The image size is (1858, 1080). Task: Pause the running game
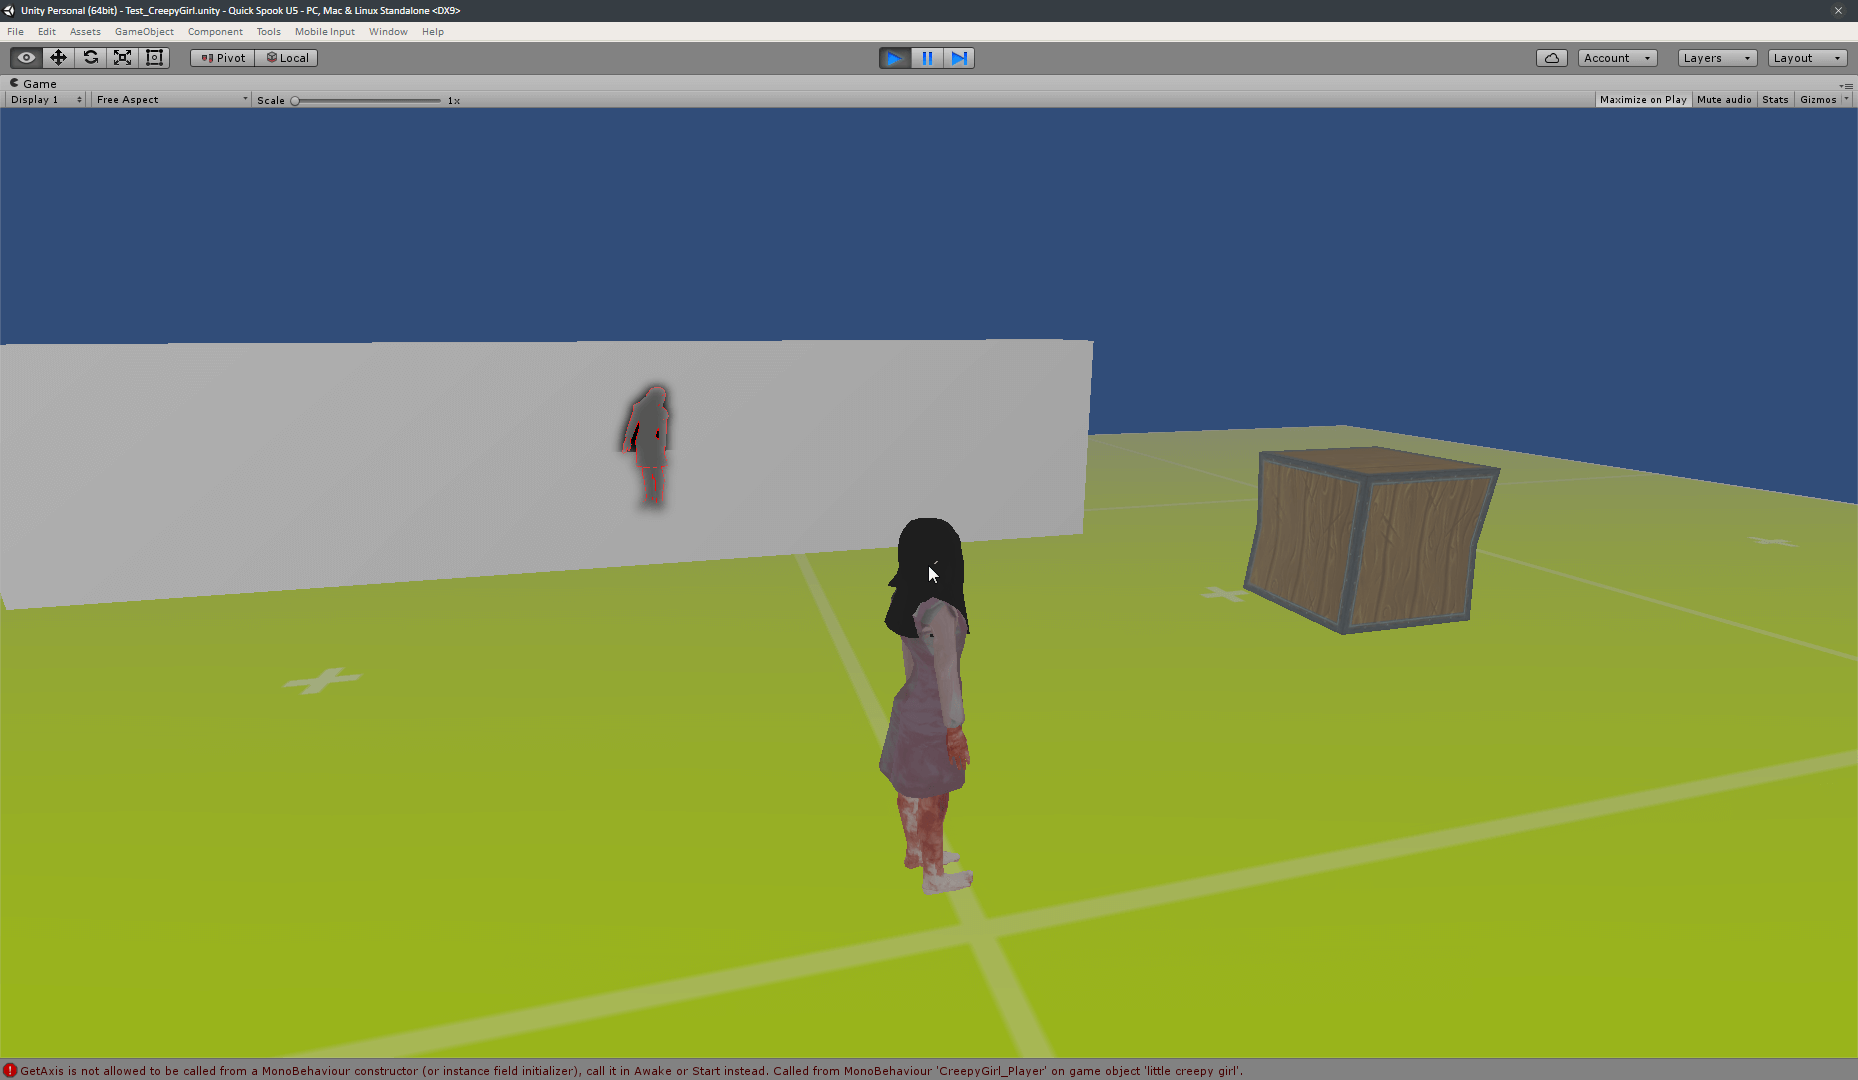click(x=927, y=58)
